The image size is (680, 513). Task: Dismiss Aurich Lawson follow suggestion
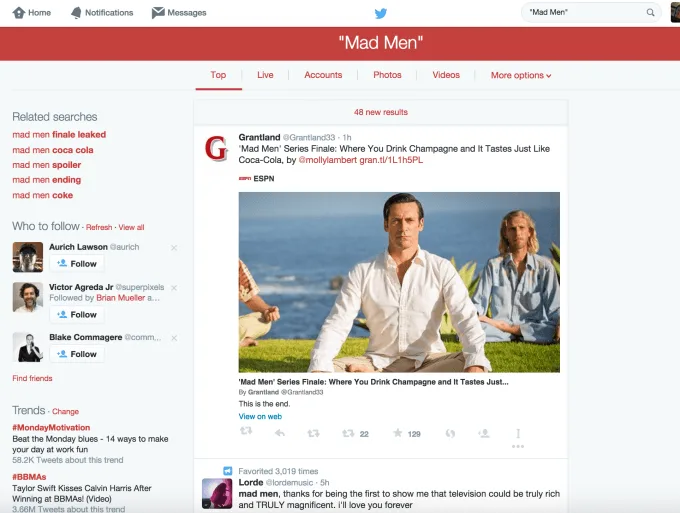tap(174, 248)
